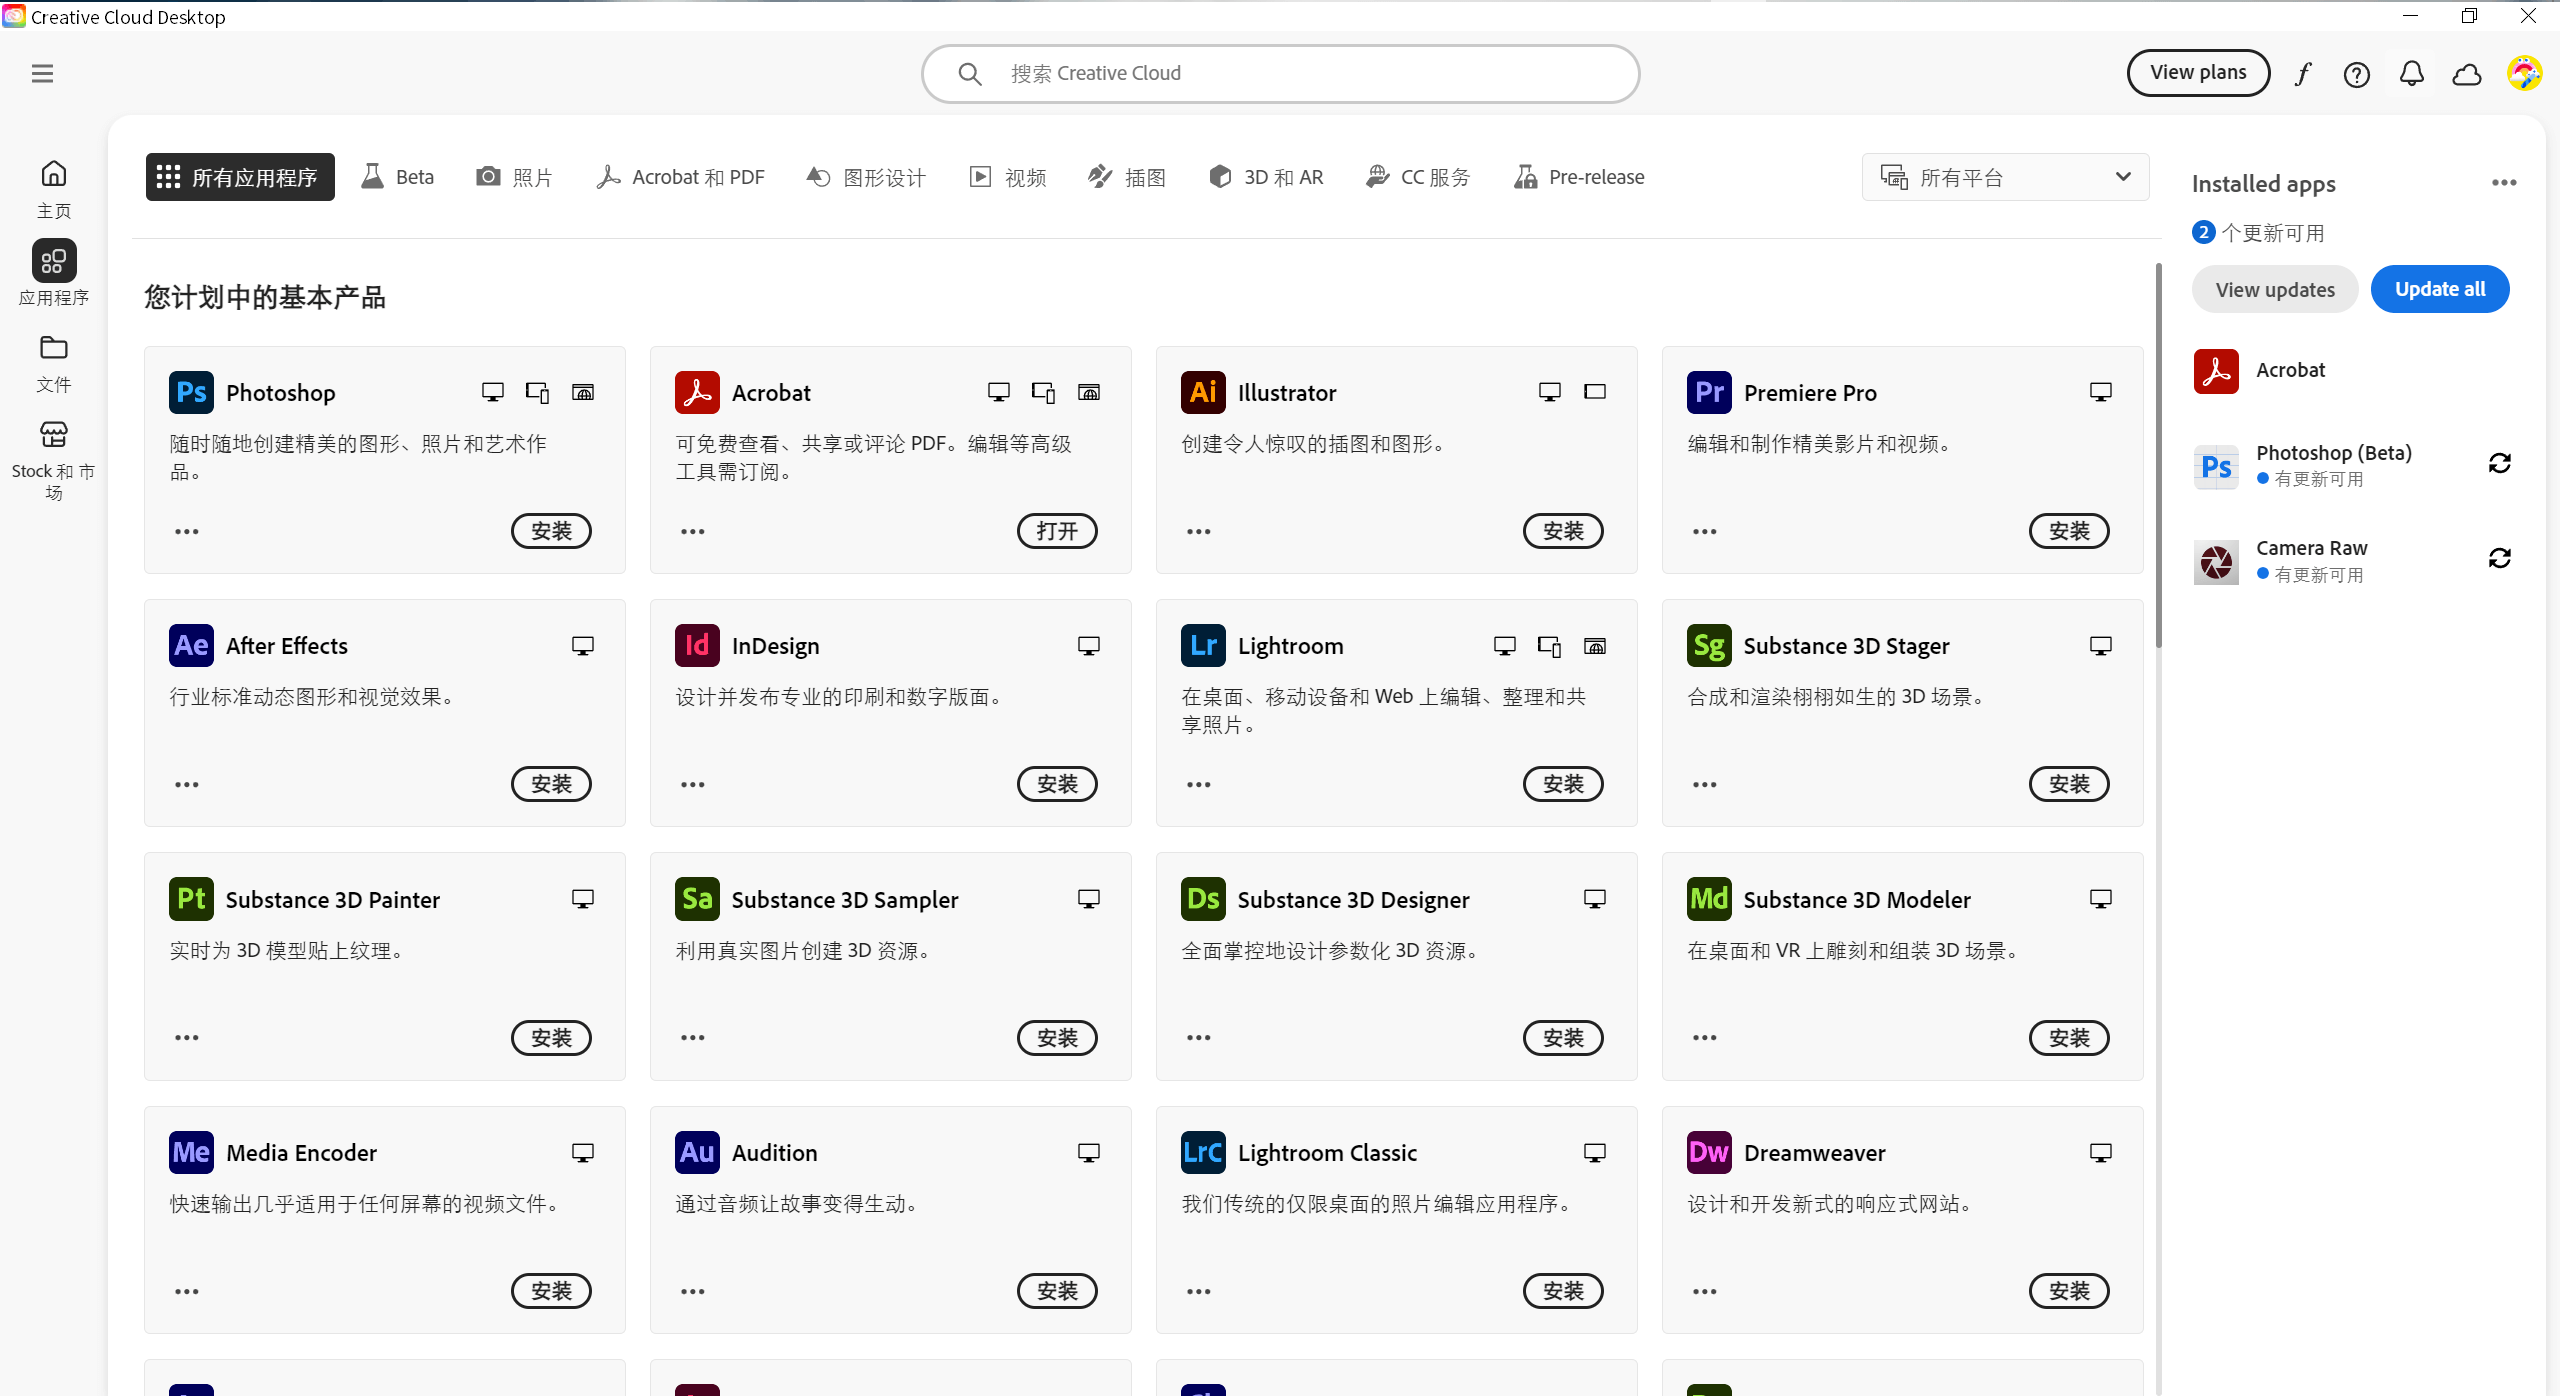The image size is (2560, 1396).
Task: Open Installed apps more options menu
Action: (2503, 183)
